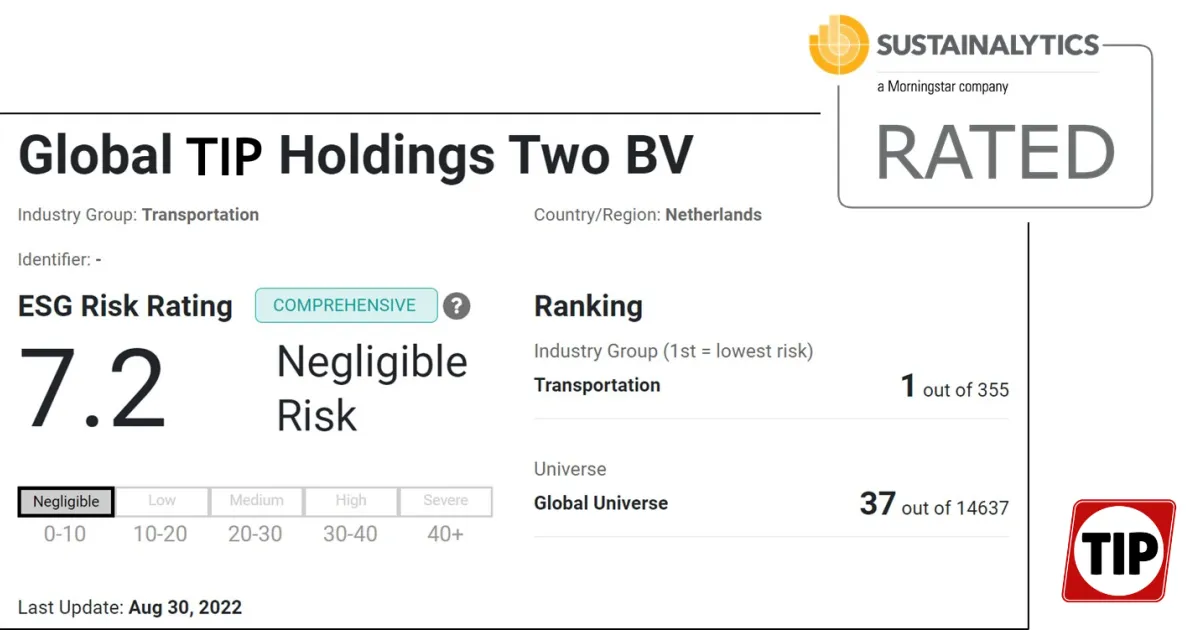Click the COMPREHENSIVE rating badge
1200x630 pixels.
click(345, 305)
